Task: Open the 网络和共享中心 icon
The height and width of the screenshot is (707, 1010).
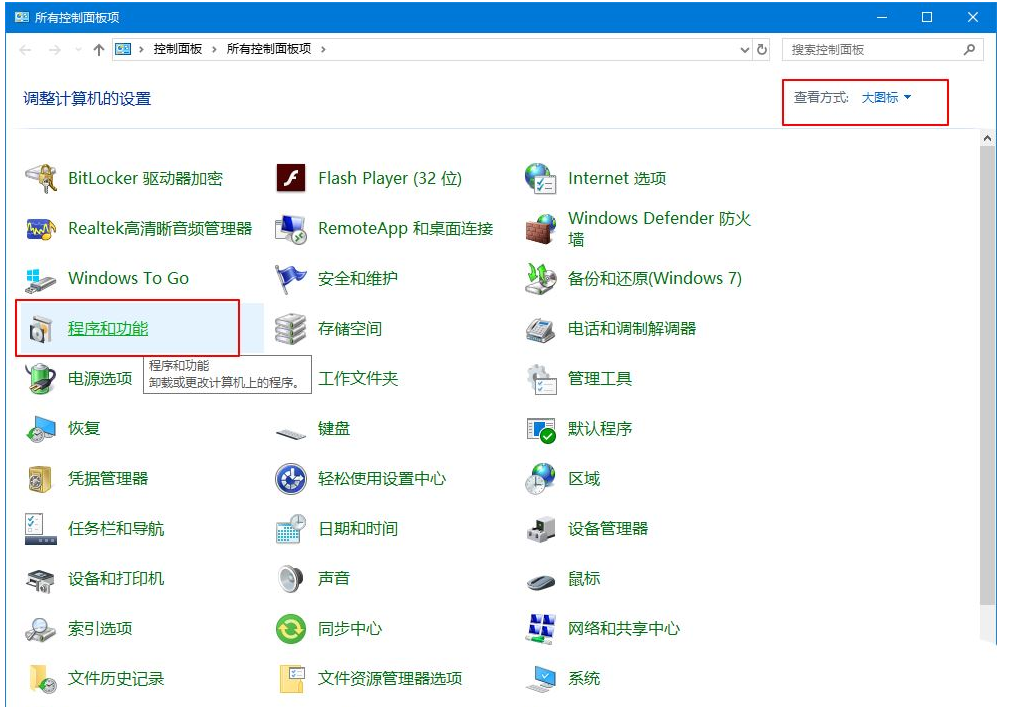Action: click(x=541, y=628)
